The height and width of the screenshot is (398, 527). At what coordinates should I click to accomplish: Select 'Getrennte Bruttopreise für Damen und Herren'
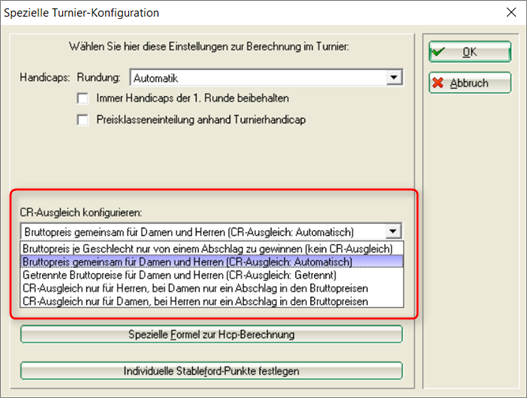coord(212,275)
